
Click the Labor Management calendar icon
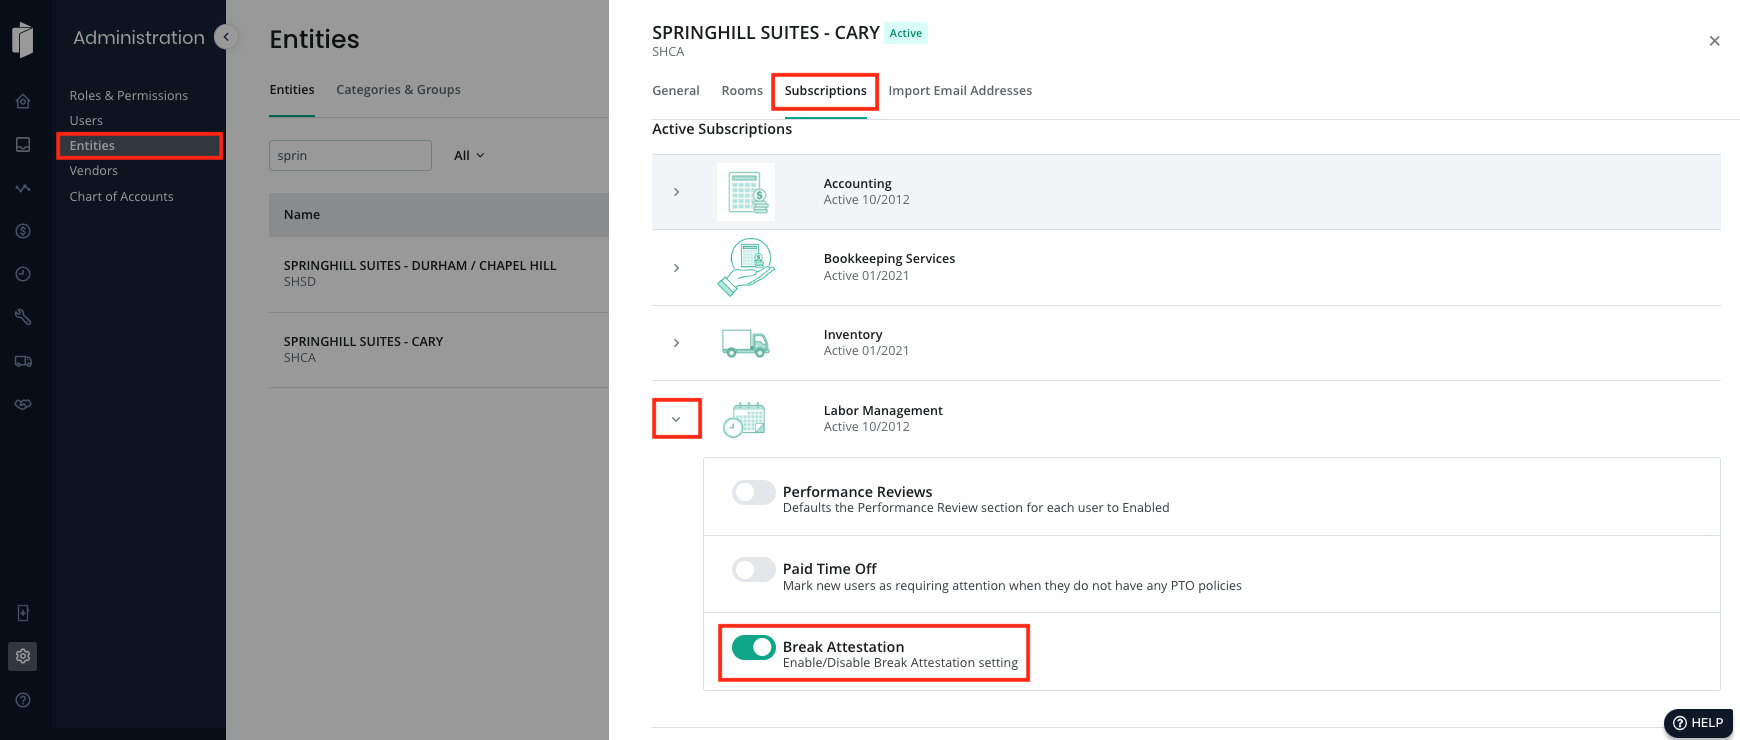(x=745, y=419)
